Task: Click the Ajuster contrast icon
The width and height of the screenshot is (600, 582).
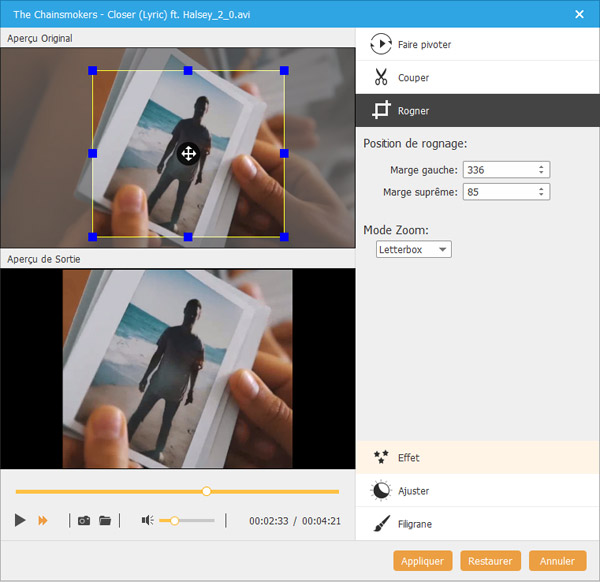Action: click(380, 491)
